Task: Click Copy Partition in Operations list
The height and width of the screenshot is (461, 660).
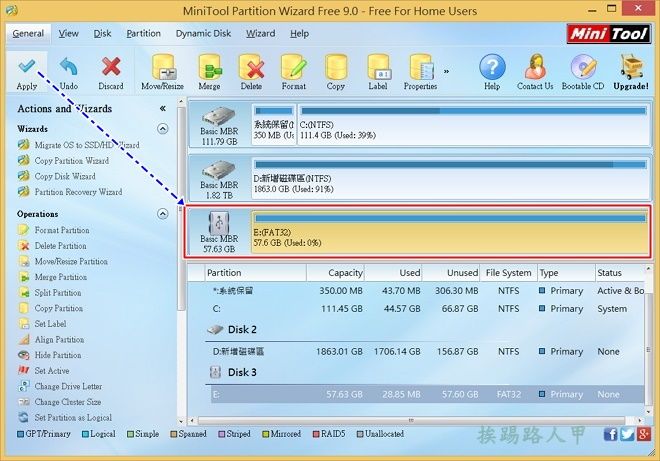Action: 51,308
